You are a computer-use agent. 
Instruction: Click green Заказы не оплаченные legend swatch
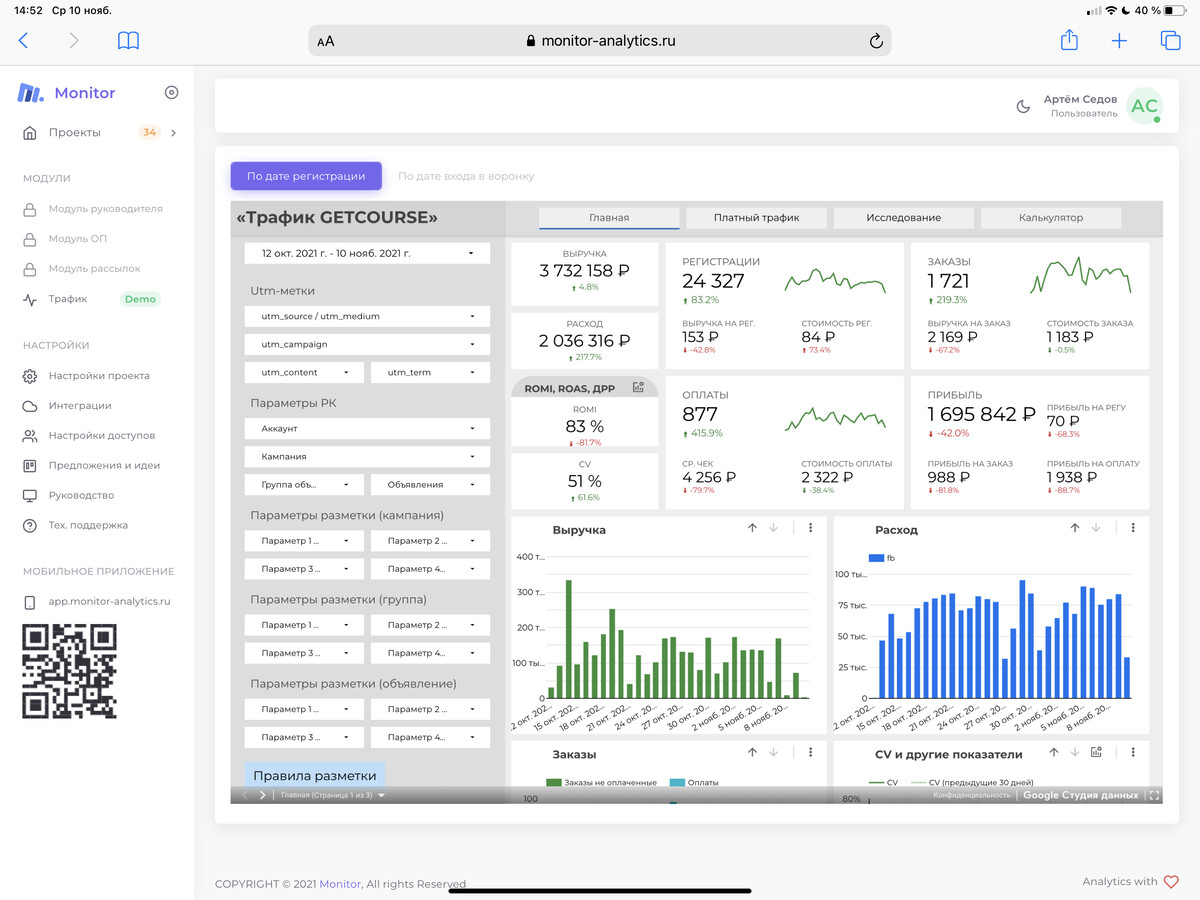[x=553, y=782]
